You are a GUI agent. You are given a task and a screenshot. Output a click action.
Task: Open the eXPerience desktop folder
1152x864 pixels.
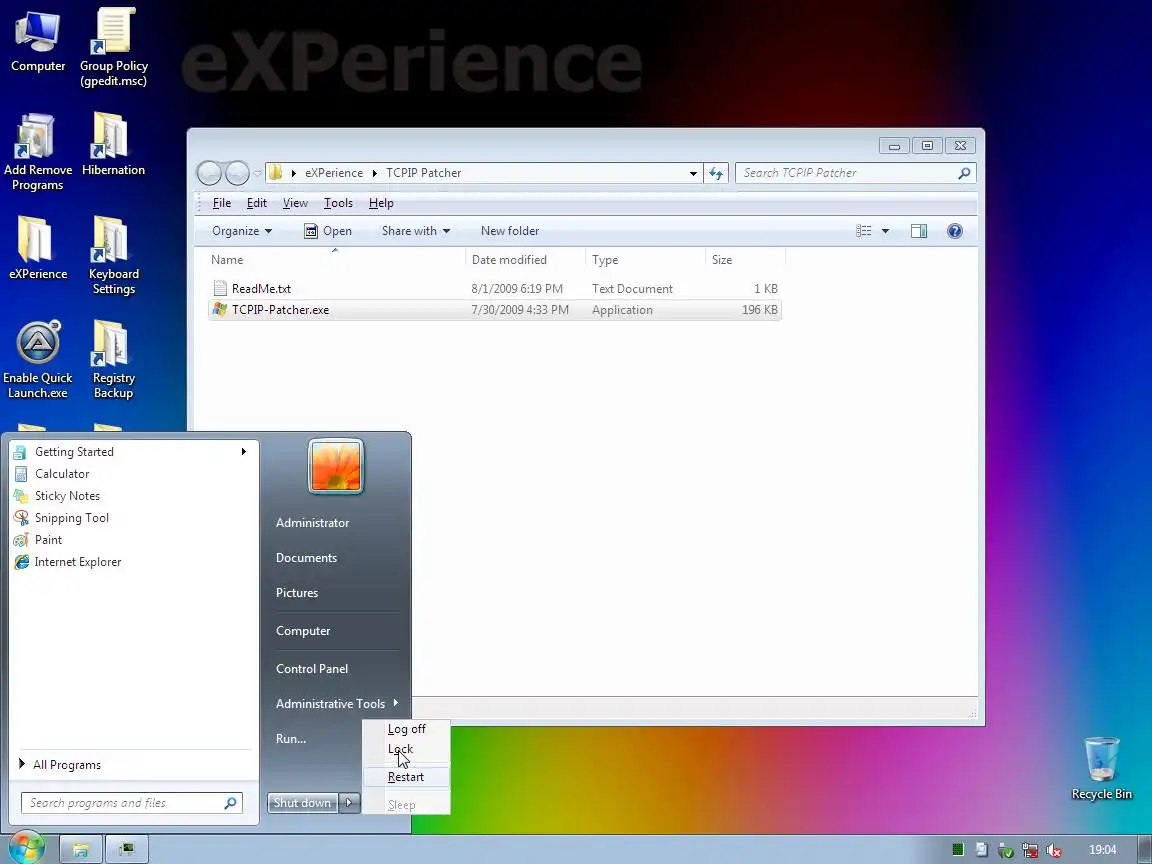(37, 248)
